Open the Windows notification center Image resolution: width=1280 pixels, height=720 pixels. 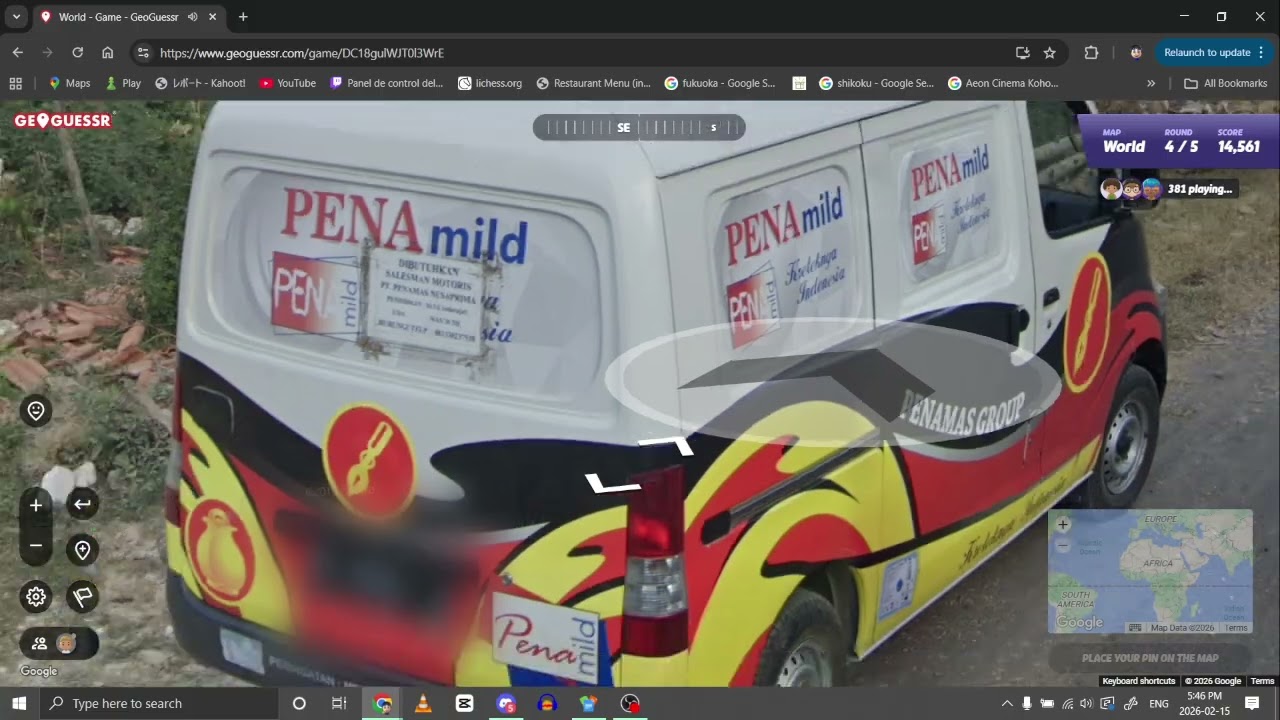click(1251, 703)
